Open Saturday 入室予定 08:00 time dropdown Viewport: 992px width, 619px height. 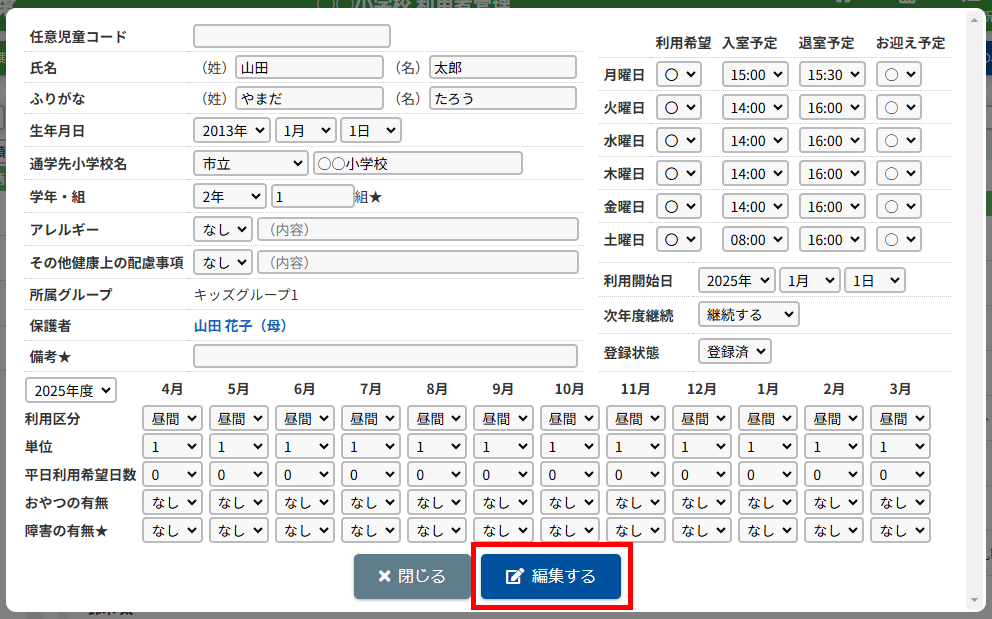(x=755, y=240)
